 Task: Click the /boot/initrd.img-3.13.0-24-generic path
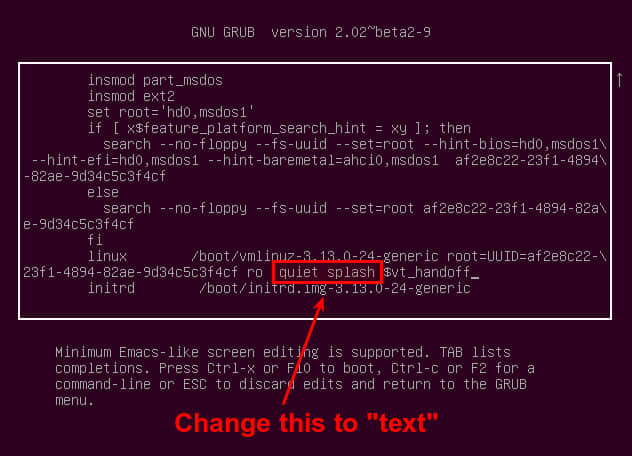335,288
